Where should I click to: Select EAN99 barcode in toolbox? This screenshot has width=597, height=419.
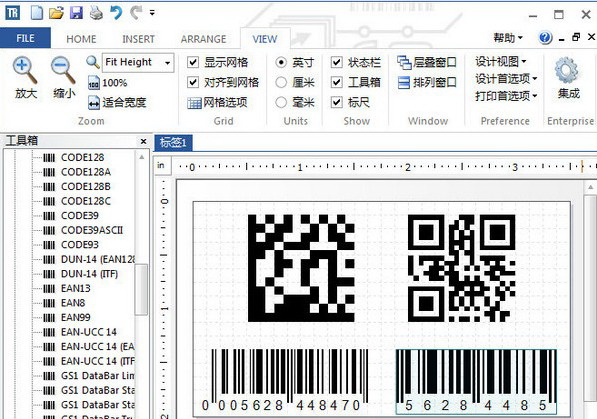(76, 317)
